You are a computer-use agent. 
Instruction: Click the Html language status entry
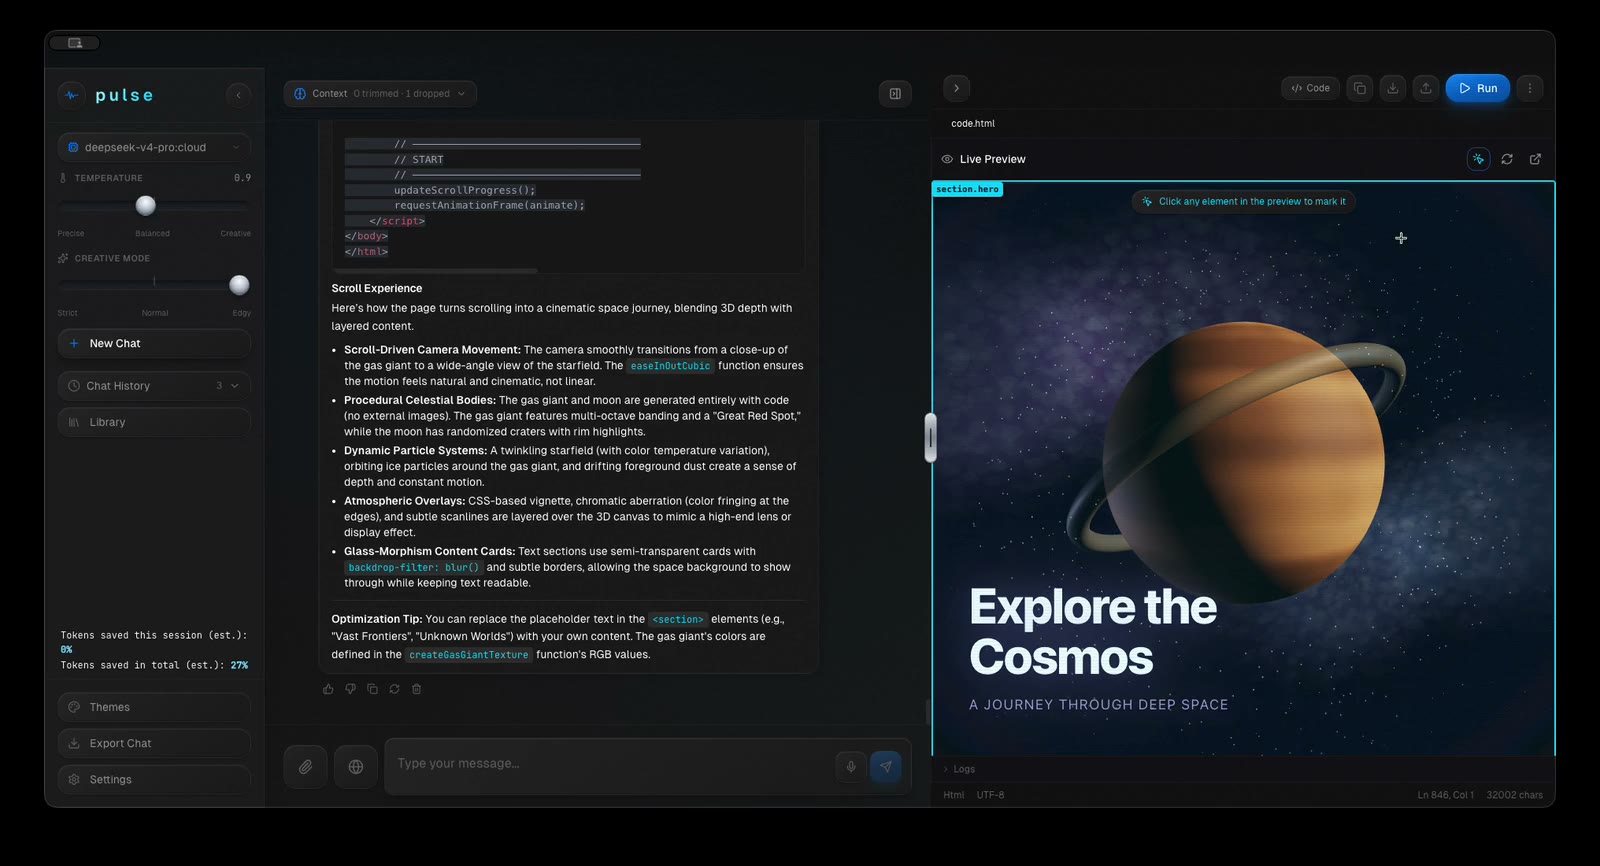954,795
